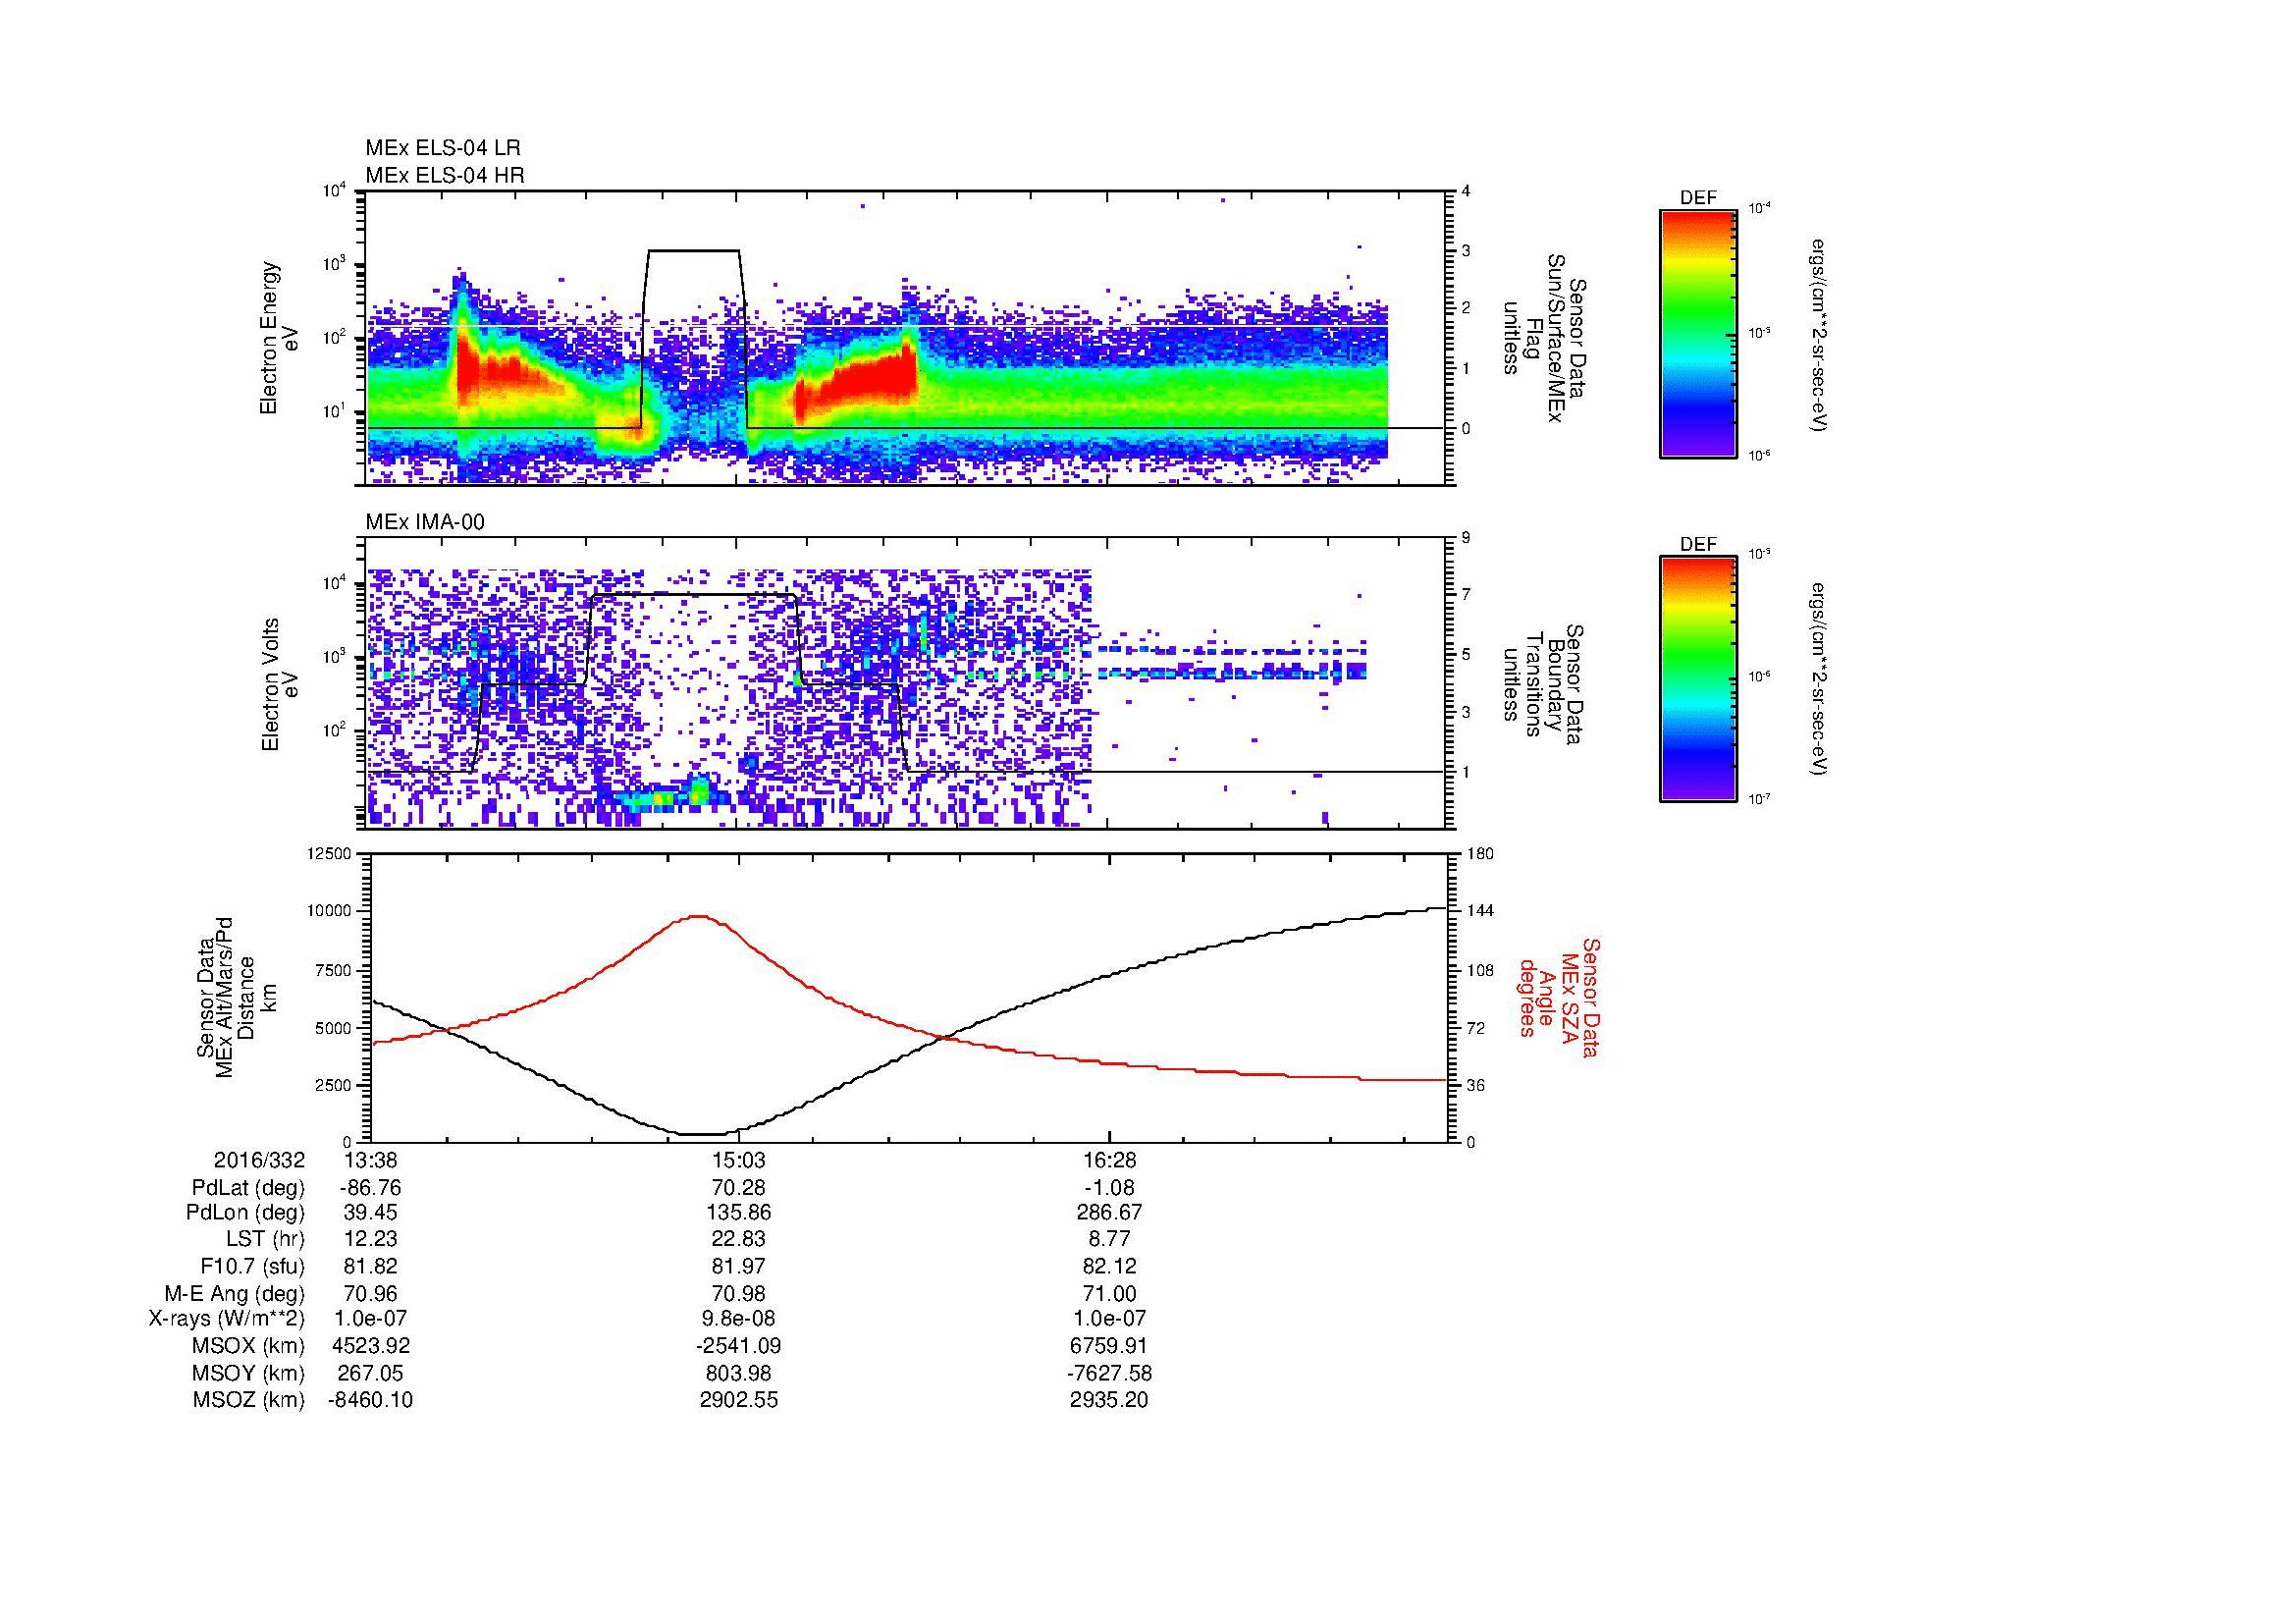Click the F10.7 value '81.82'

pos(370,1266)
